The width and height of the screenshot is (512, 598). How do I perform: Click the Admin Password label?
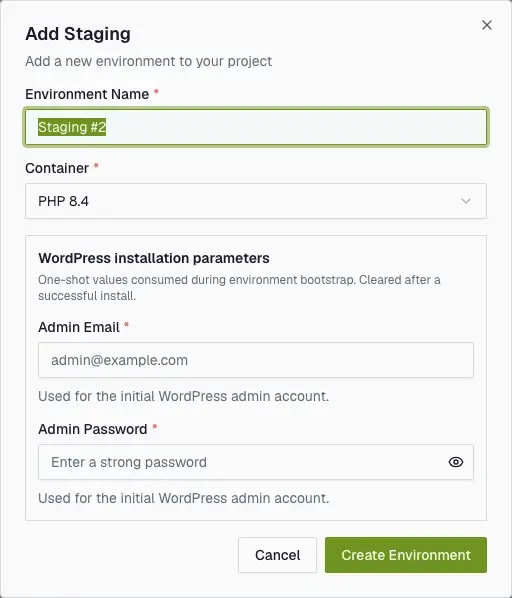click(93, 429)
